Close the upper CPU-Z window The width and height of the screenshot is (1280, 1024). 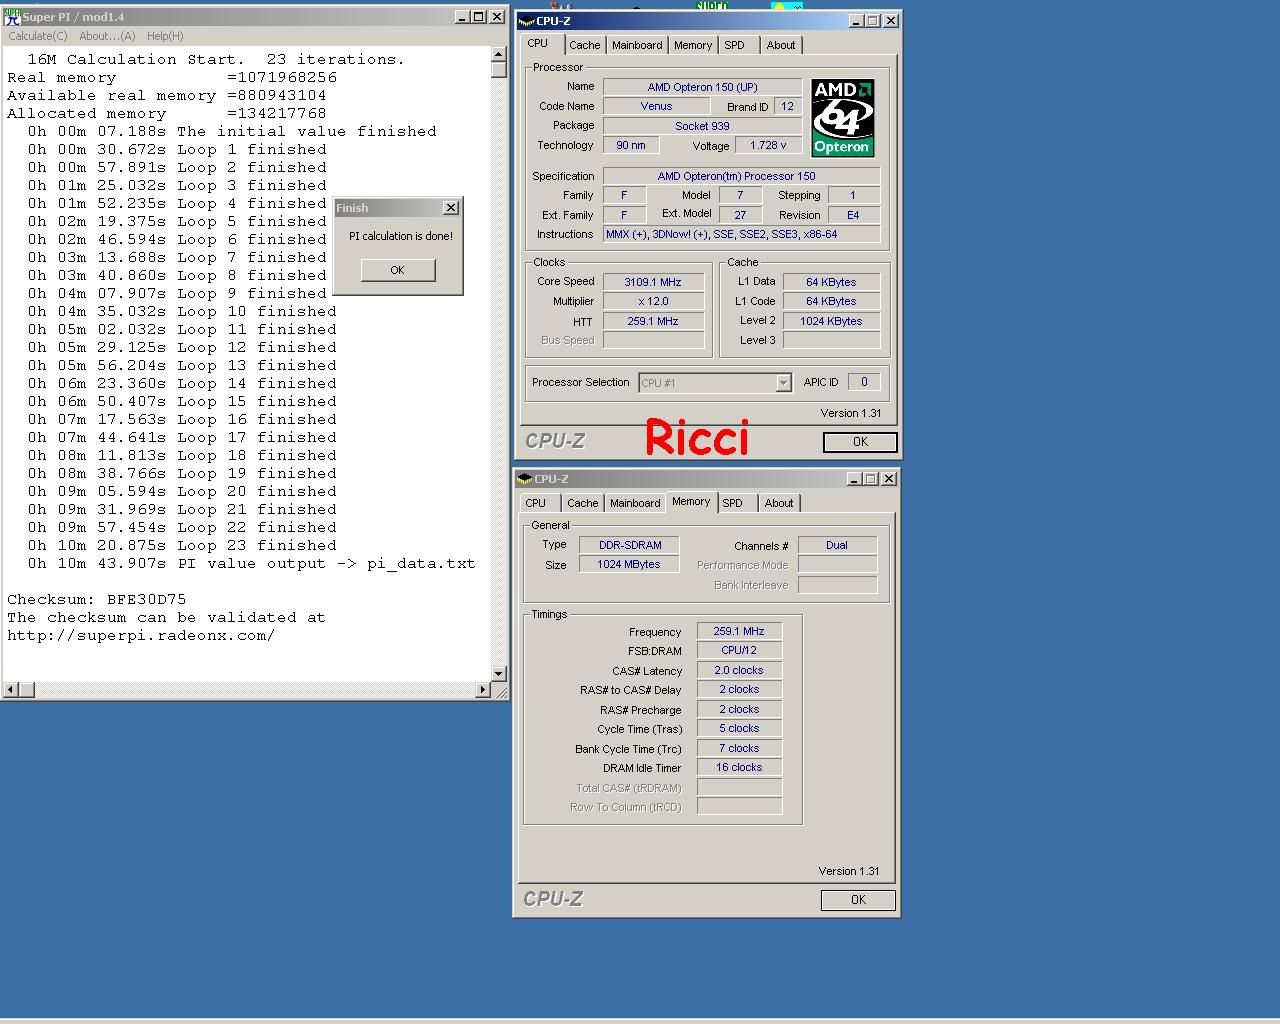(891, 21)
